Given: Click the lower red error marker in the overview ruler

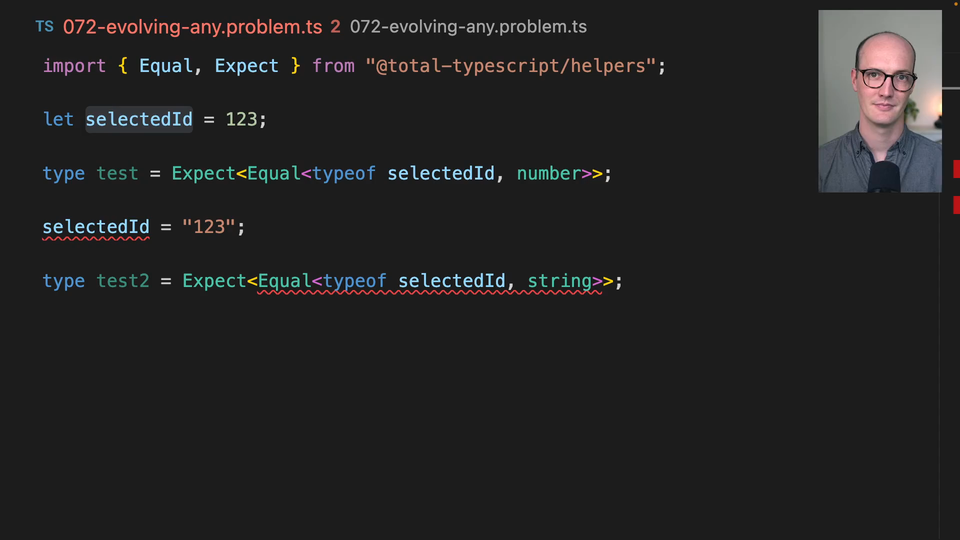Looking at the screenshot, I should coord(956,205).
